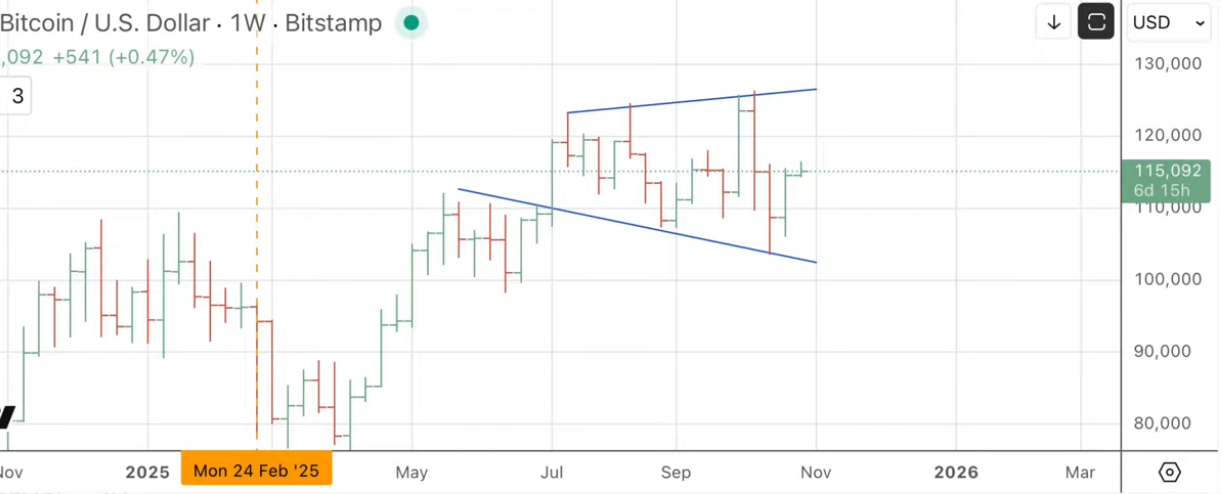Click the 100,000 price scale label

click(1167, 279)
